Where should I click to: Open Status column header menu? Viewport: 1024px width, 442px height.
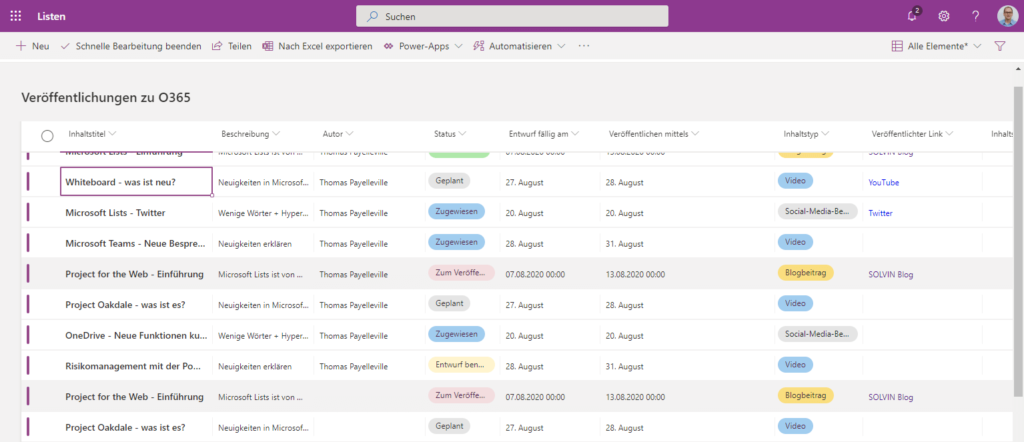tap(450, 134)
